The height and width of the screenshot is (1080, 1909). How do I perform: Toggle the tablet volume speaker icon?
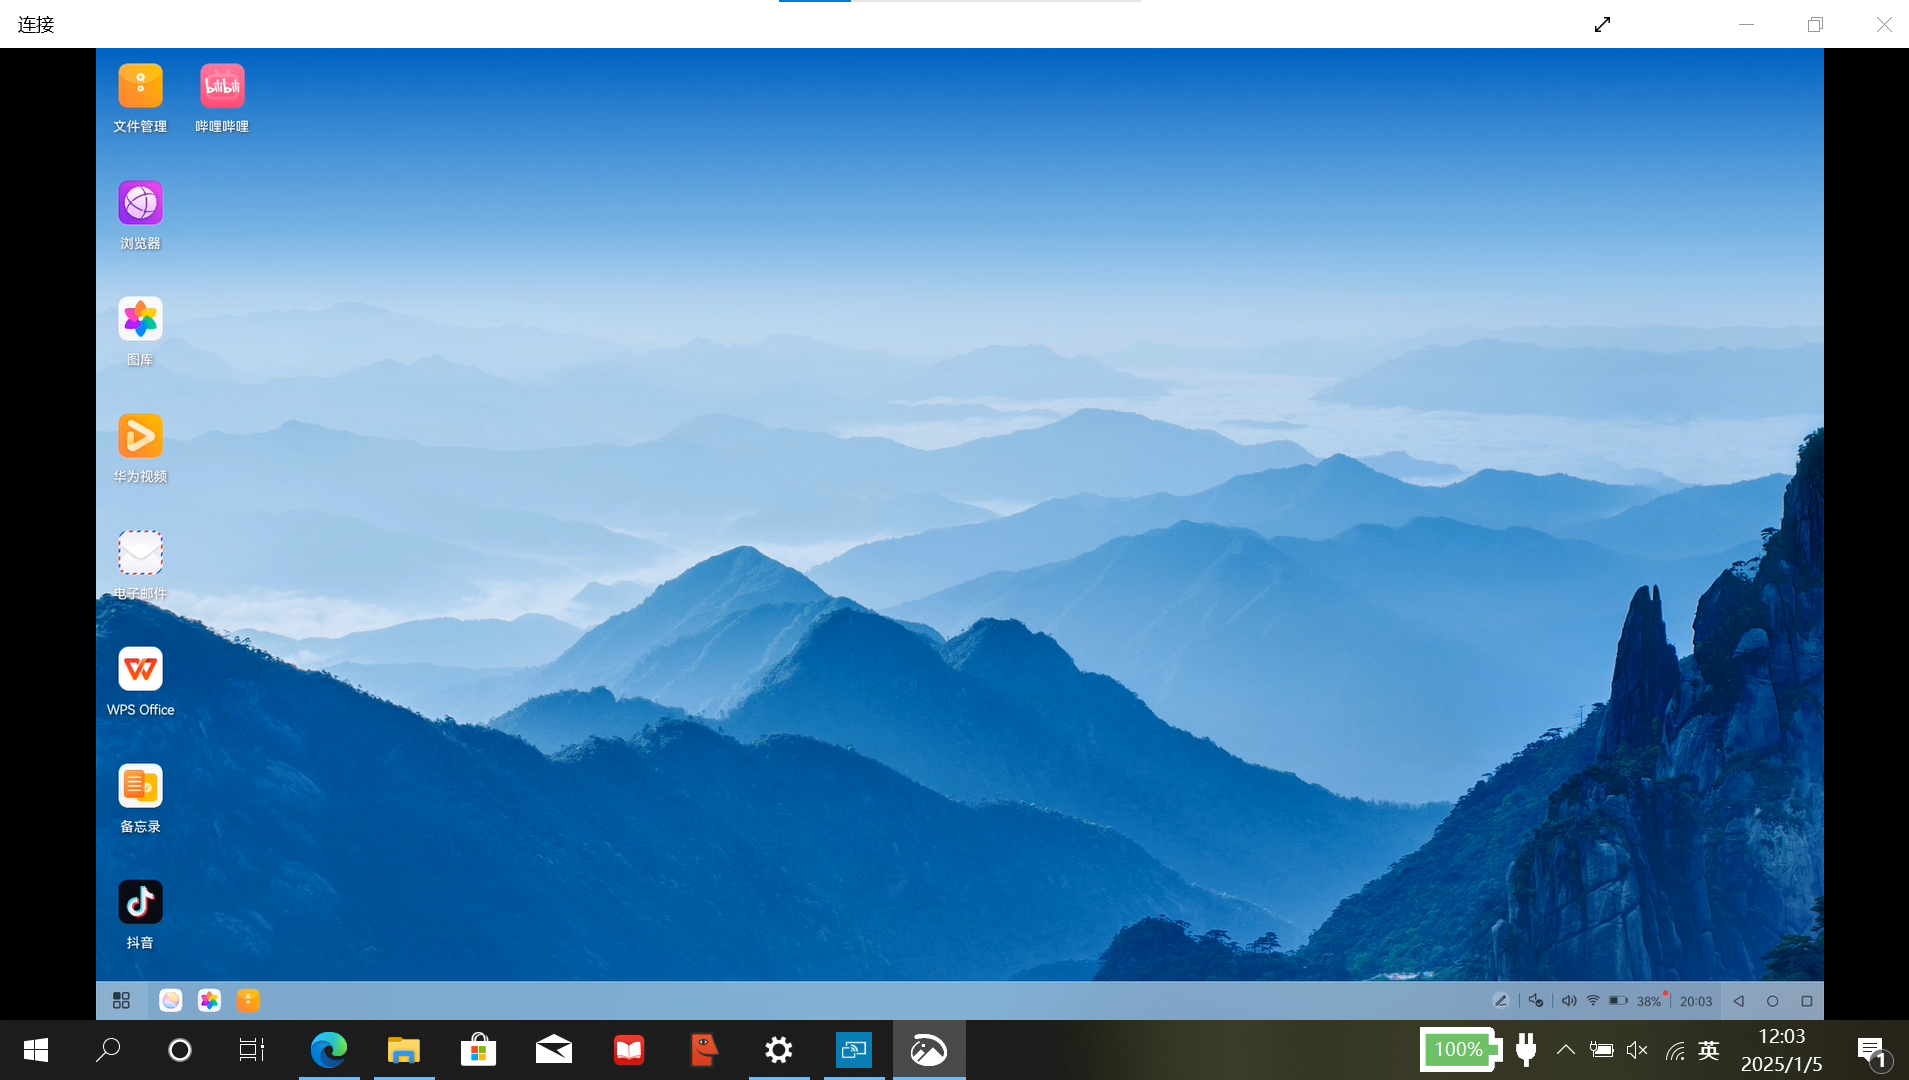pos(1568,1001)
